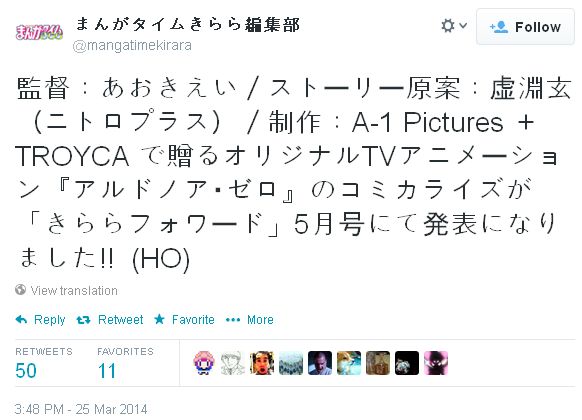The width and height of the screenshot is (582, 420).
Task: Open the list of 50 retweets
Action: pos(44,364)
